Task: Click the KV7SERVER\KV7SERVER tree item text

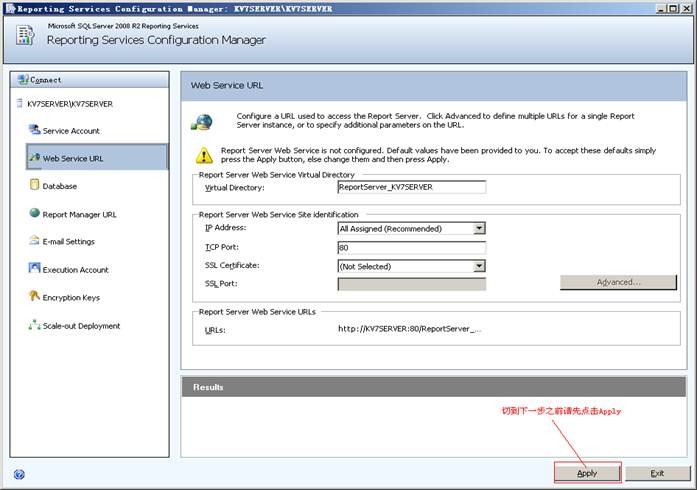Action: [x=70, y=104]
